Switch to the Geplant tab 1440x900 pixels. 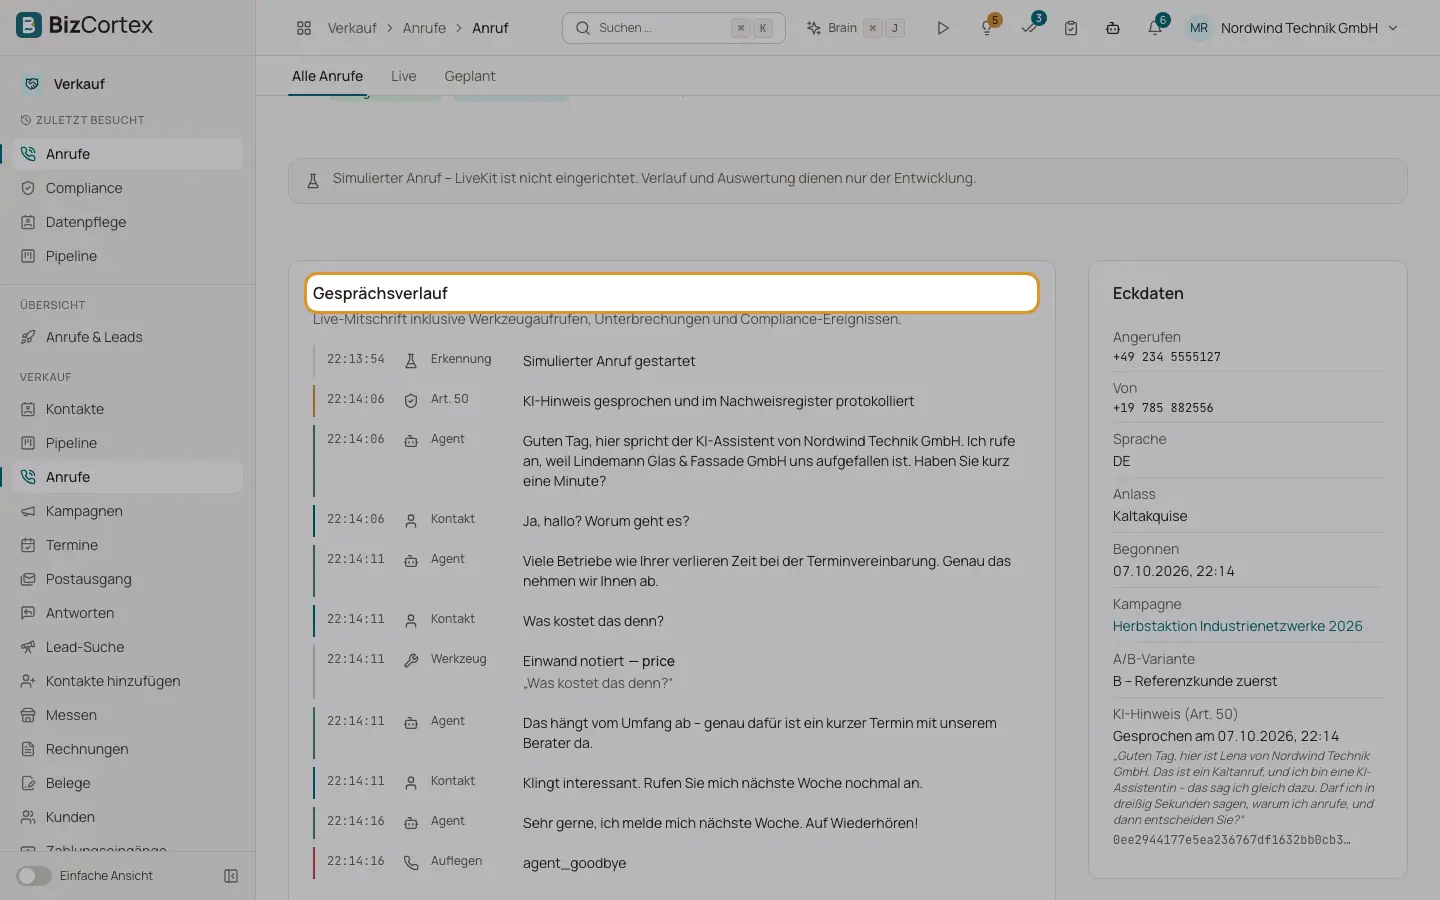click(470, 76)
